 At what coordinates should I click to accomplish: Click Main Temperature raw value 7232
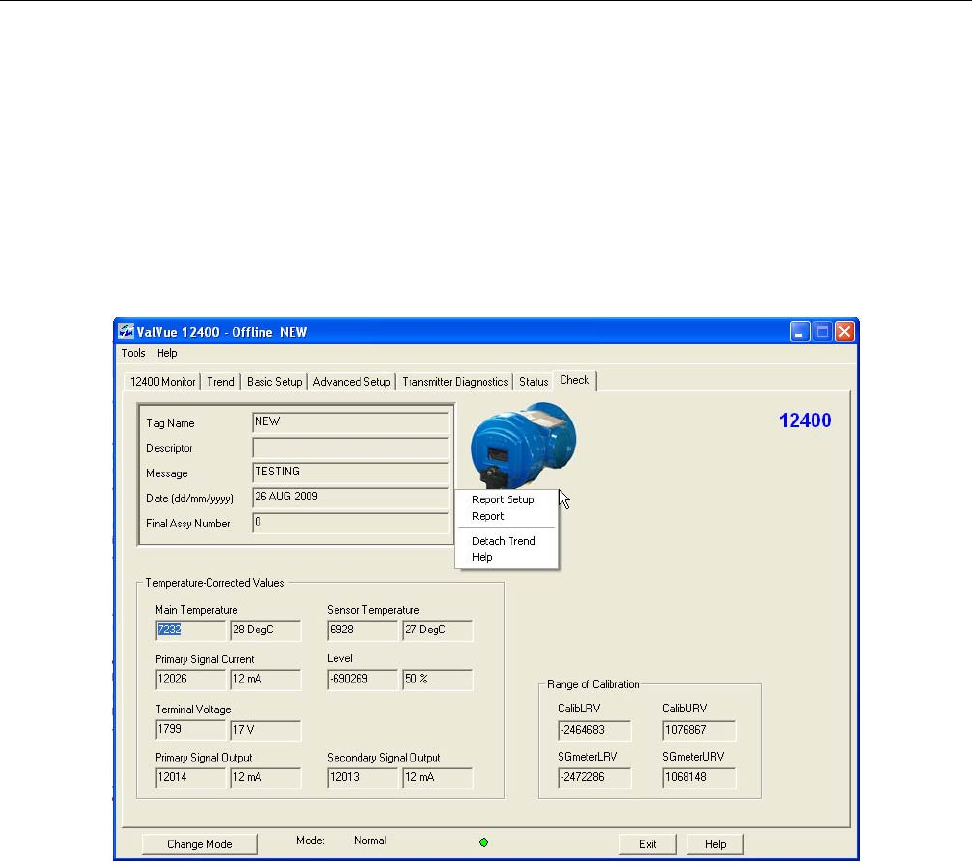pos(190,630)
